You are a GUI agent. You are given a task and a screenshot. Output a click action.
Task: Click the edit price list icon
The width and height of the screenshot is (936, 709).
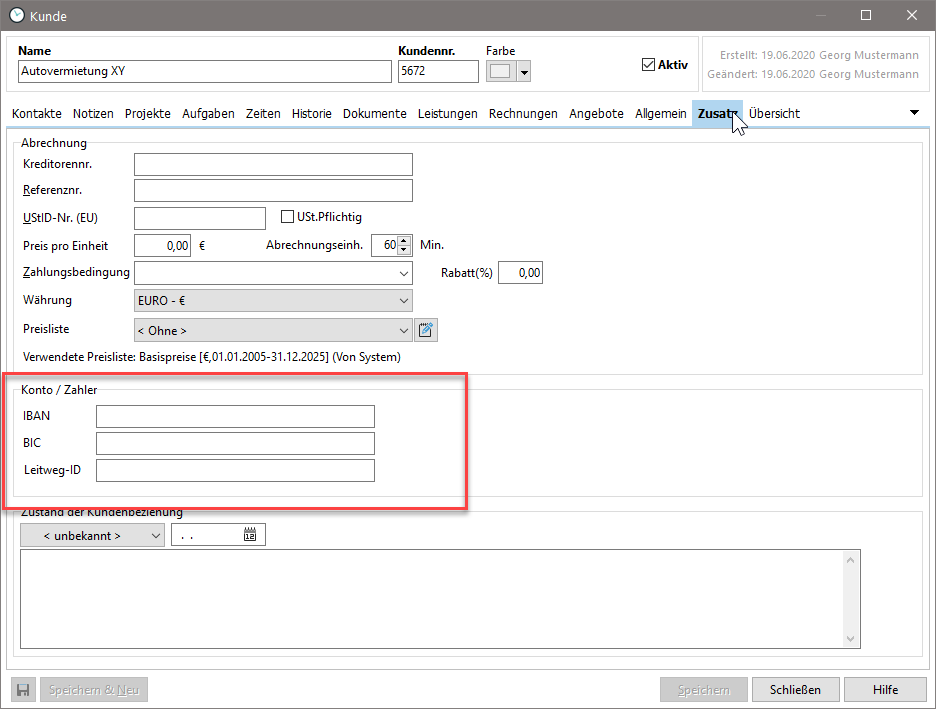click(x=427, y=330)
